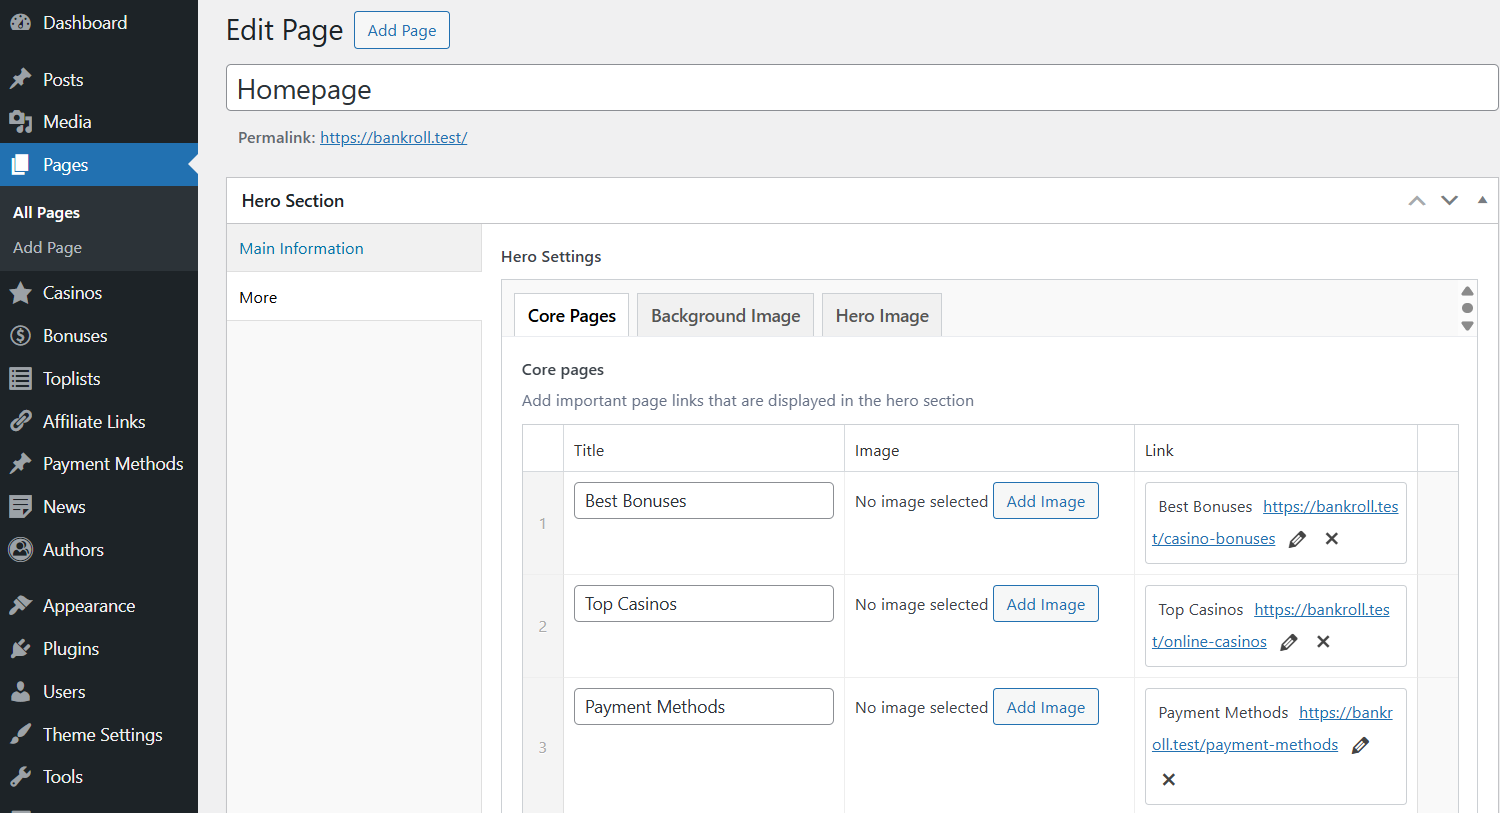Select the Appearance paintbrush icon
This screenshot has width=1500, height=813.
pyautogui.click(x=22, y=605)
